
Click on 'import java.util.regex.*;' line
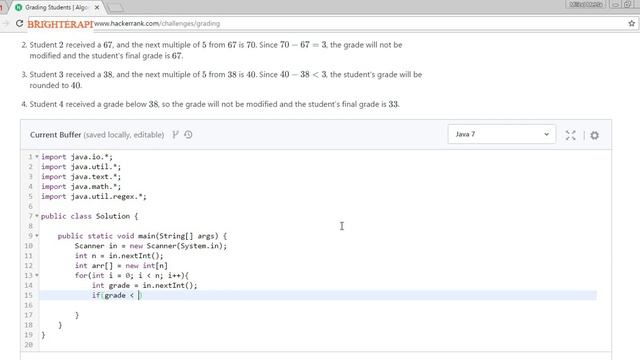coord(93,196)
